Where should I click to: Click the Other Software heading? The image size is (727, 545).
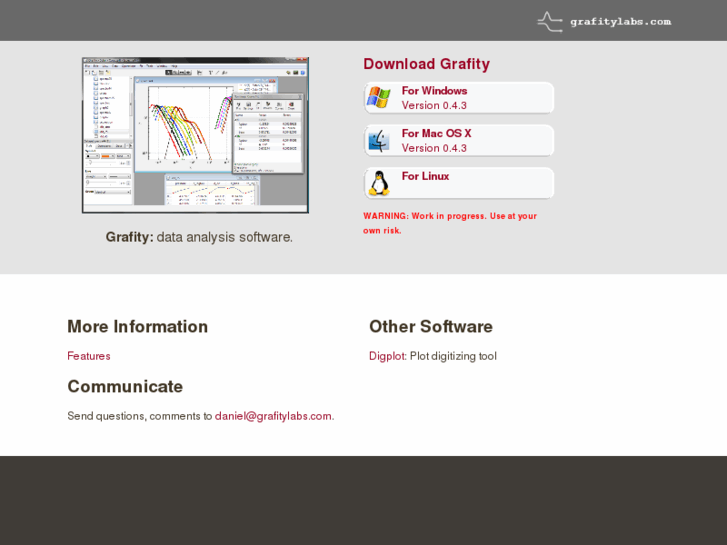click(x=431, y=327)
